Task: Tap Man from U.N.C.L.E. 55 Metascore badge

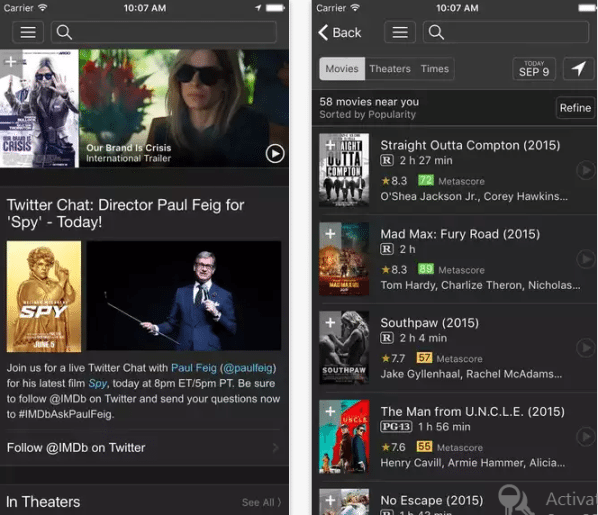Action: [424, 446]
